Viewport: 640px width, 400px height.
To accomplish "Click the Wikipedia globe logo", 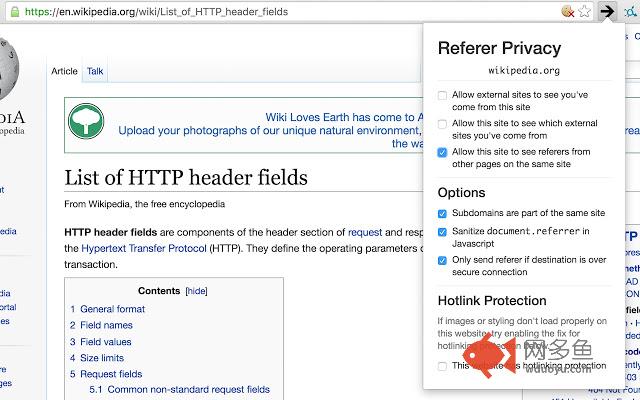I will coord(8,70).
